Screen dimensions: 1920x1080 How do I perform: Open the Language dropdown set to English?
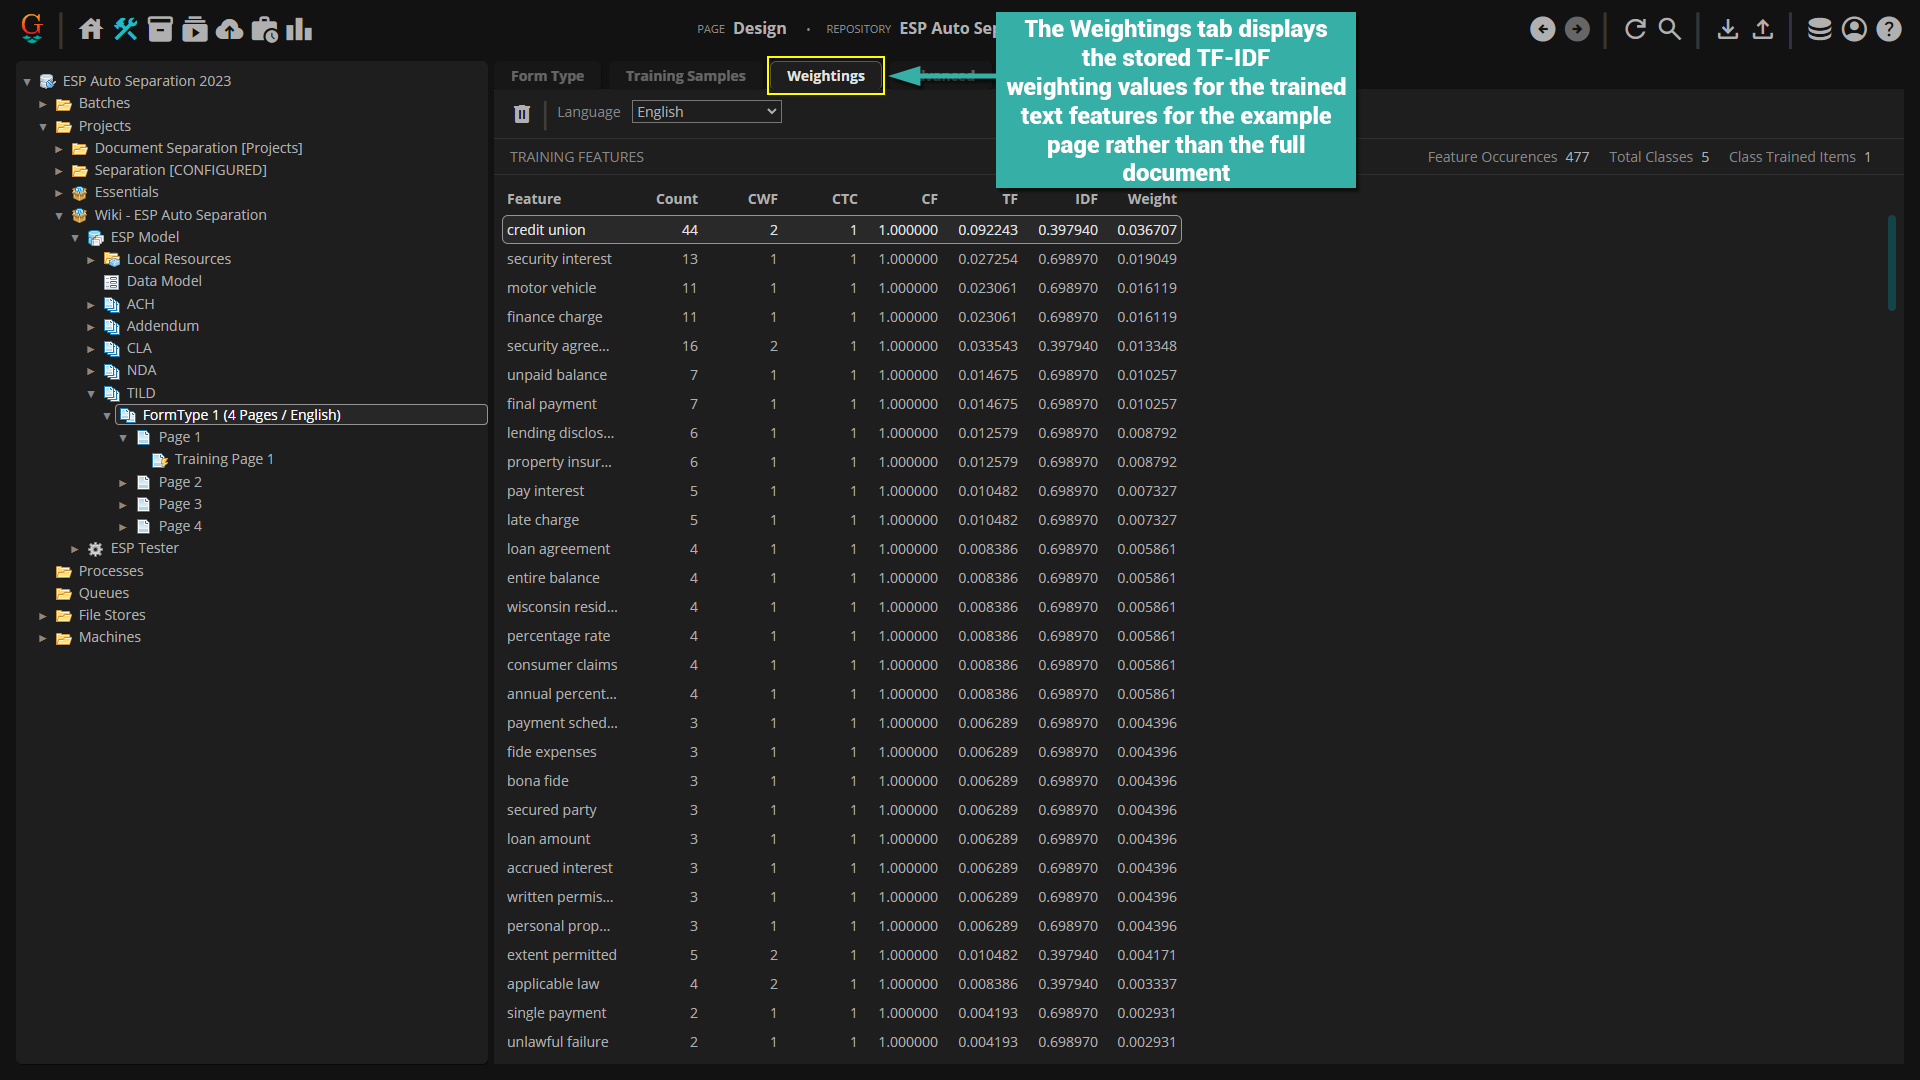707,112
